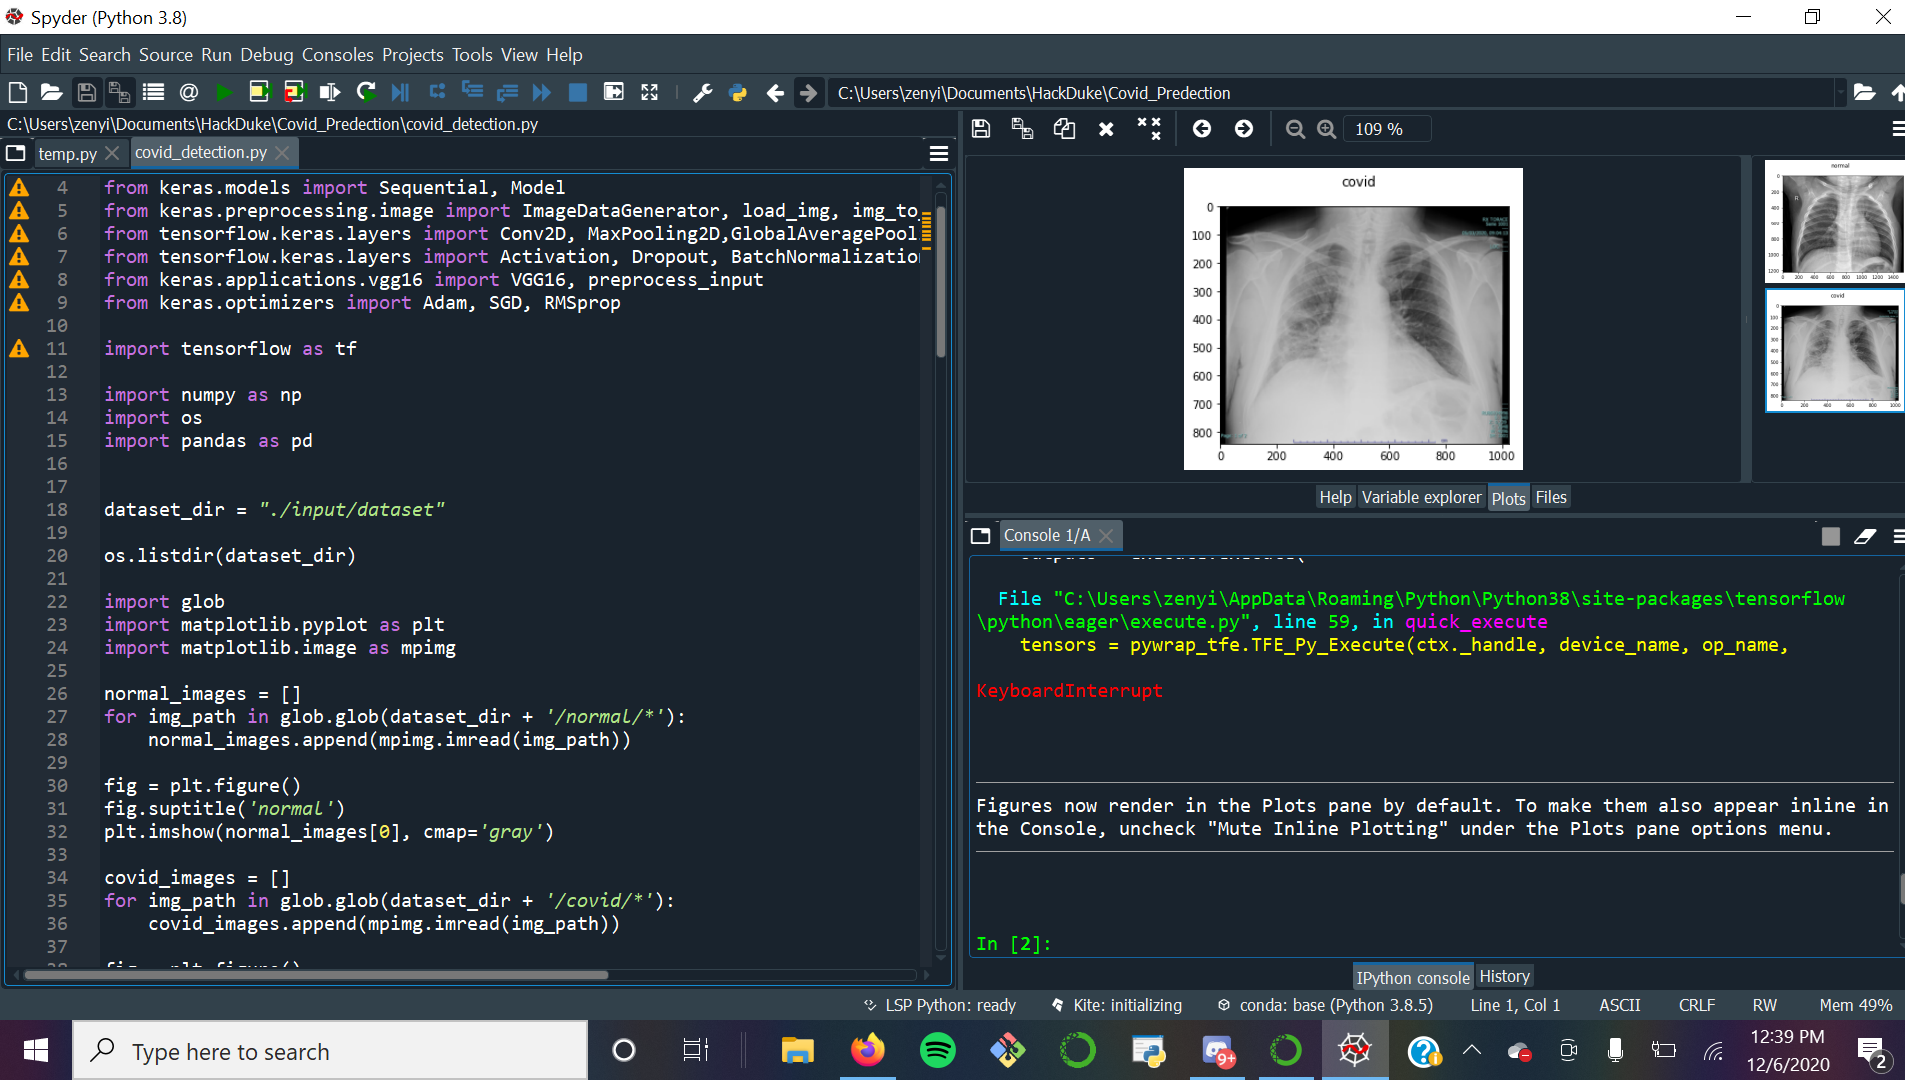Click the plot zoom percentage field
The width and height of the screenshot is (1905, 1080).
1388,129
